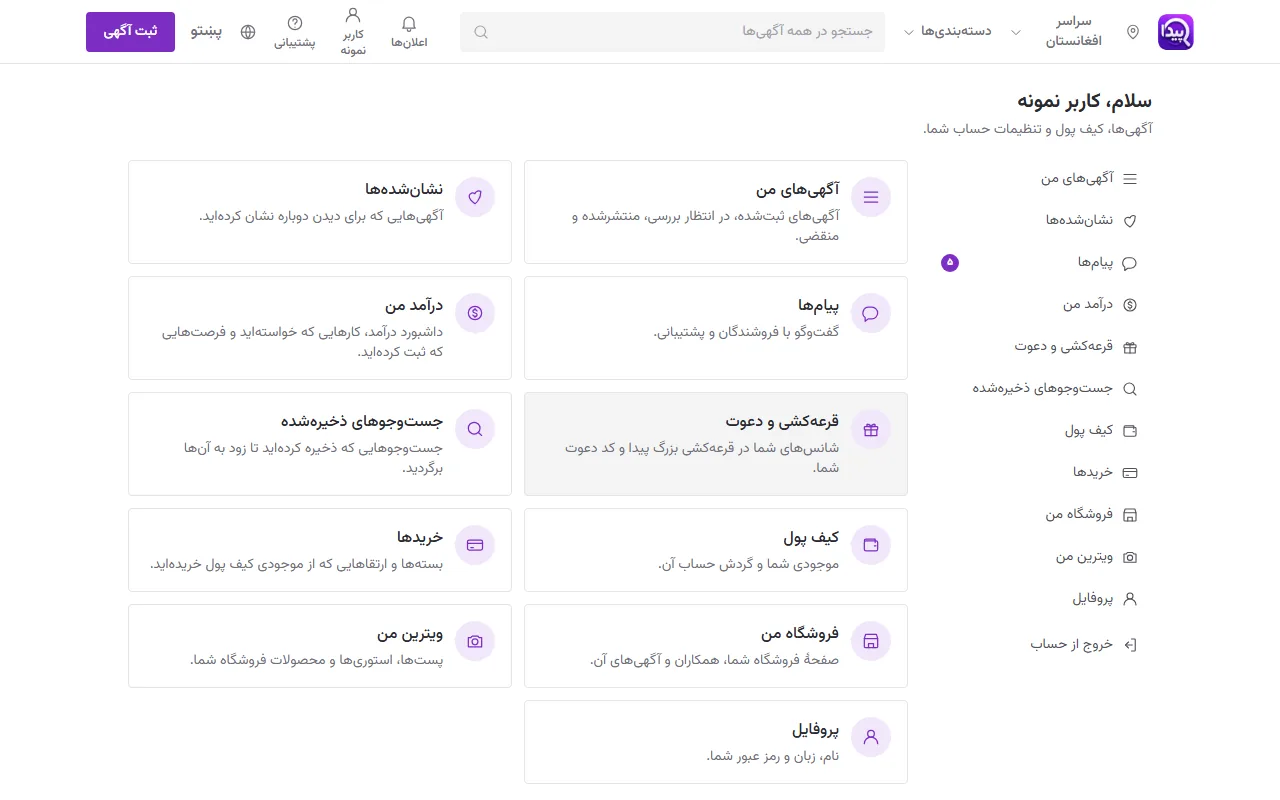Click the heart icon beside نشان‌شده‌ها in sidebar
Viewport: 1280px width, 800px height.
pos(1130,221)
